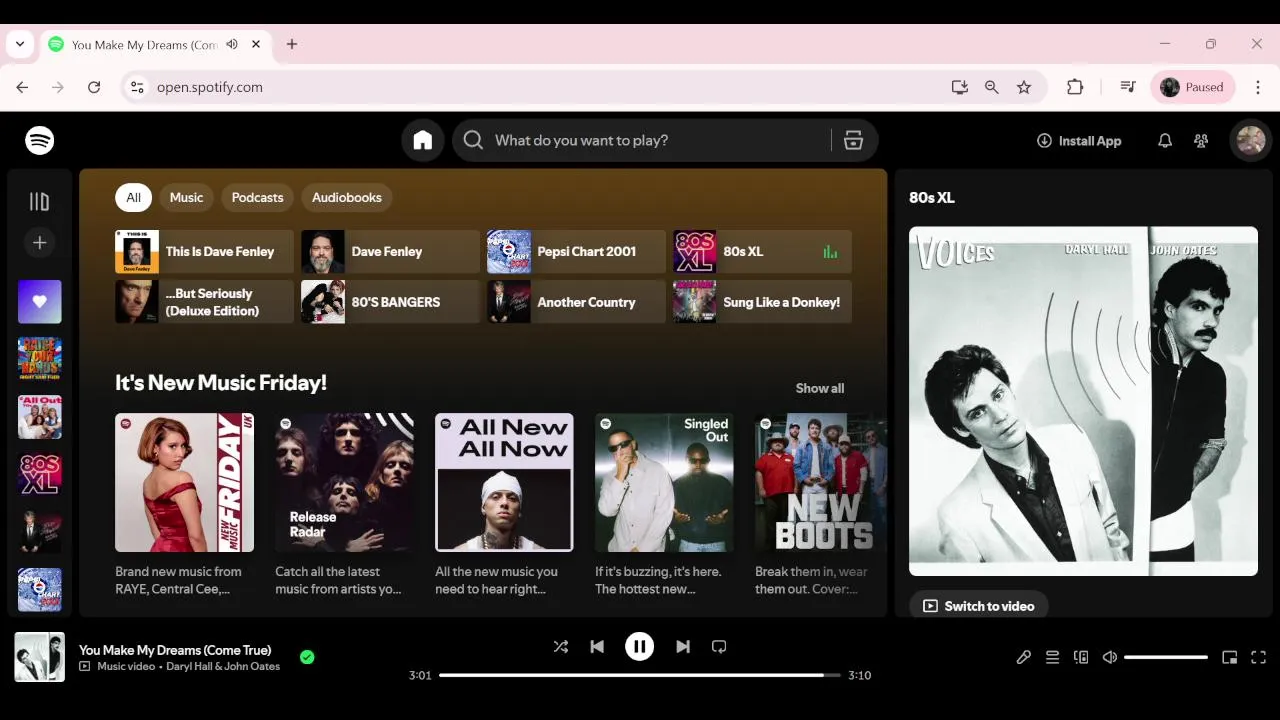Go to the Home button
The height and width of the screenshot is (720, 1280).
tap(423, 141)
